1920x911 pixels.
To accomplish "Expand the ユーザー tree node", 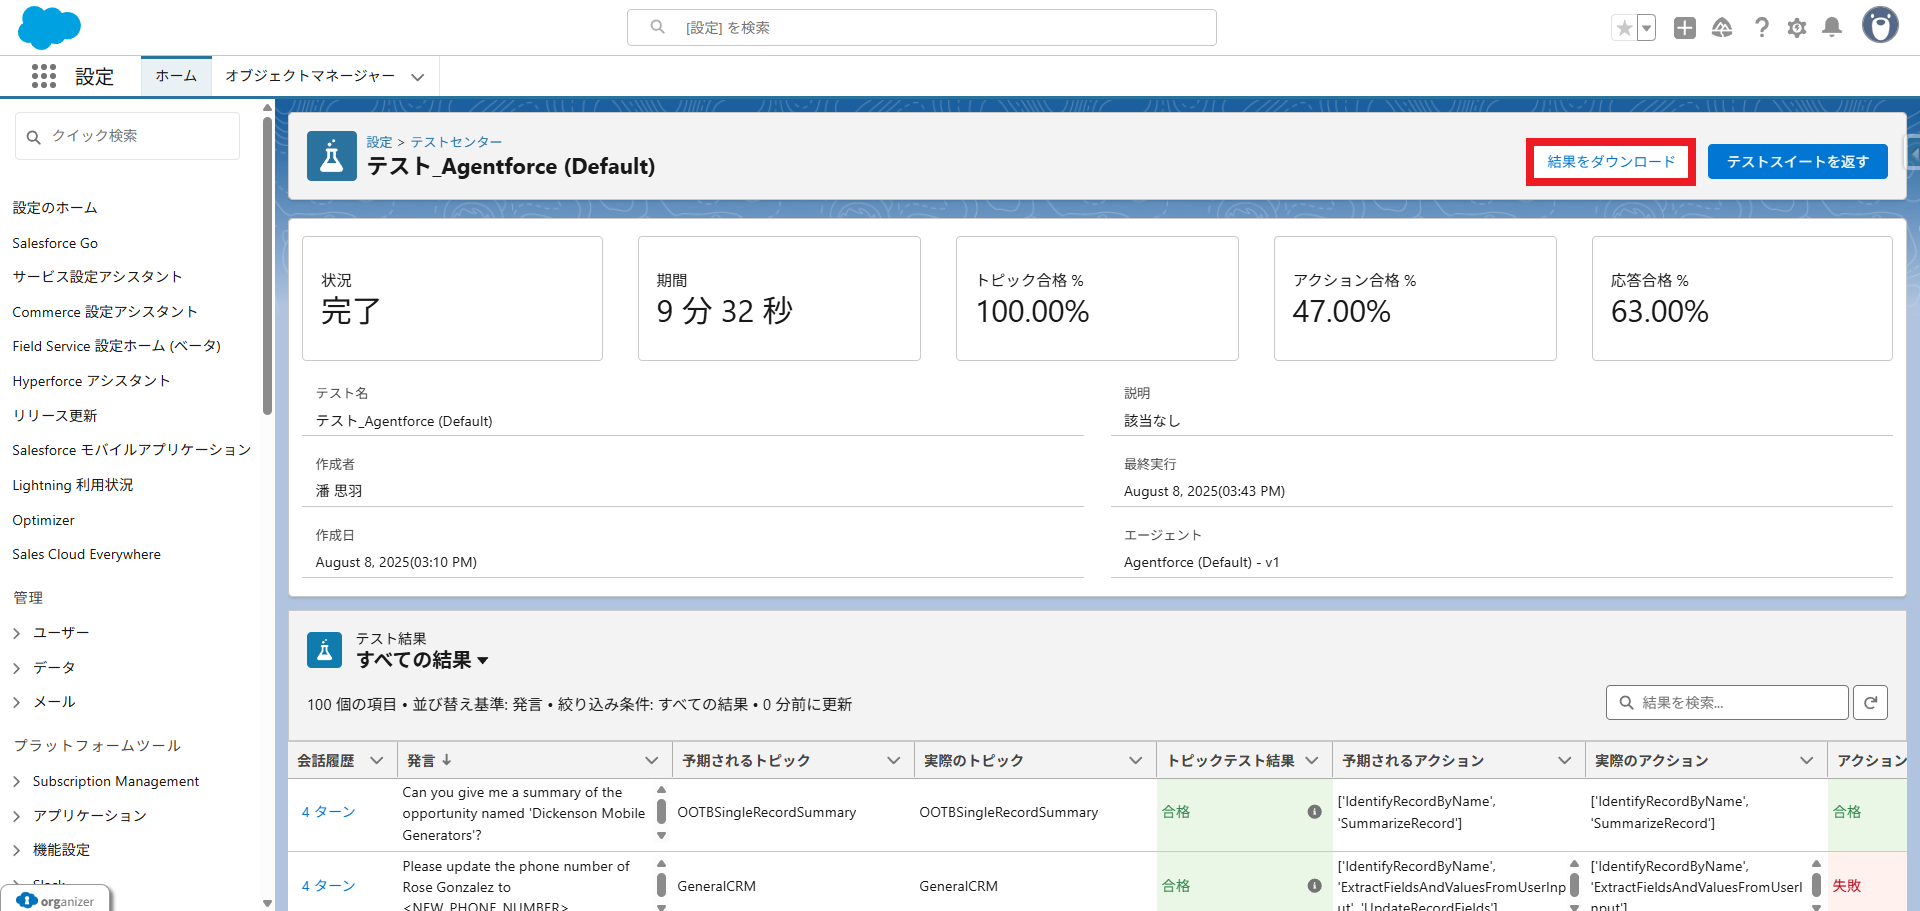I will click(x=17, y=633).
